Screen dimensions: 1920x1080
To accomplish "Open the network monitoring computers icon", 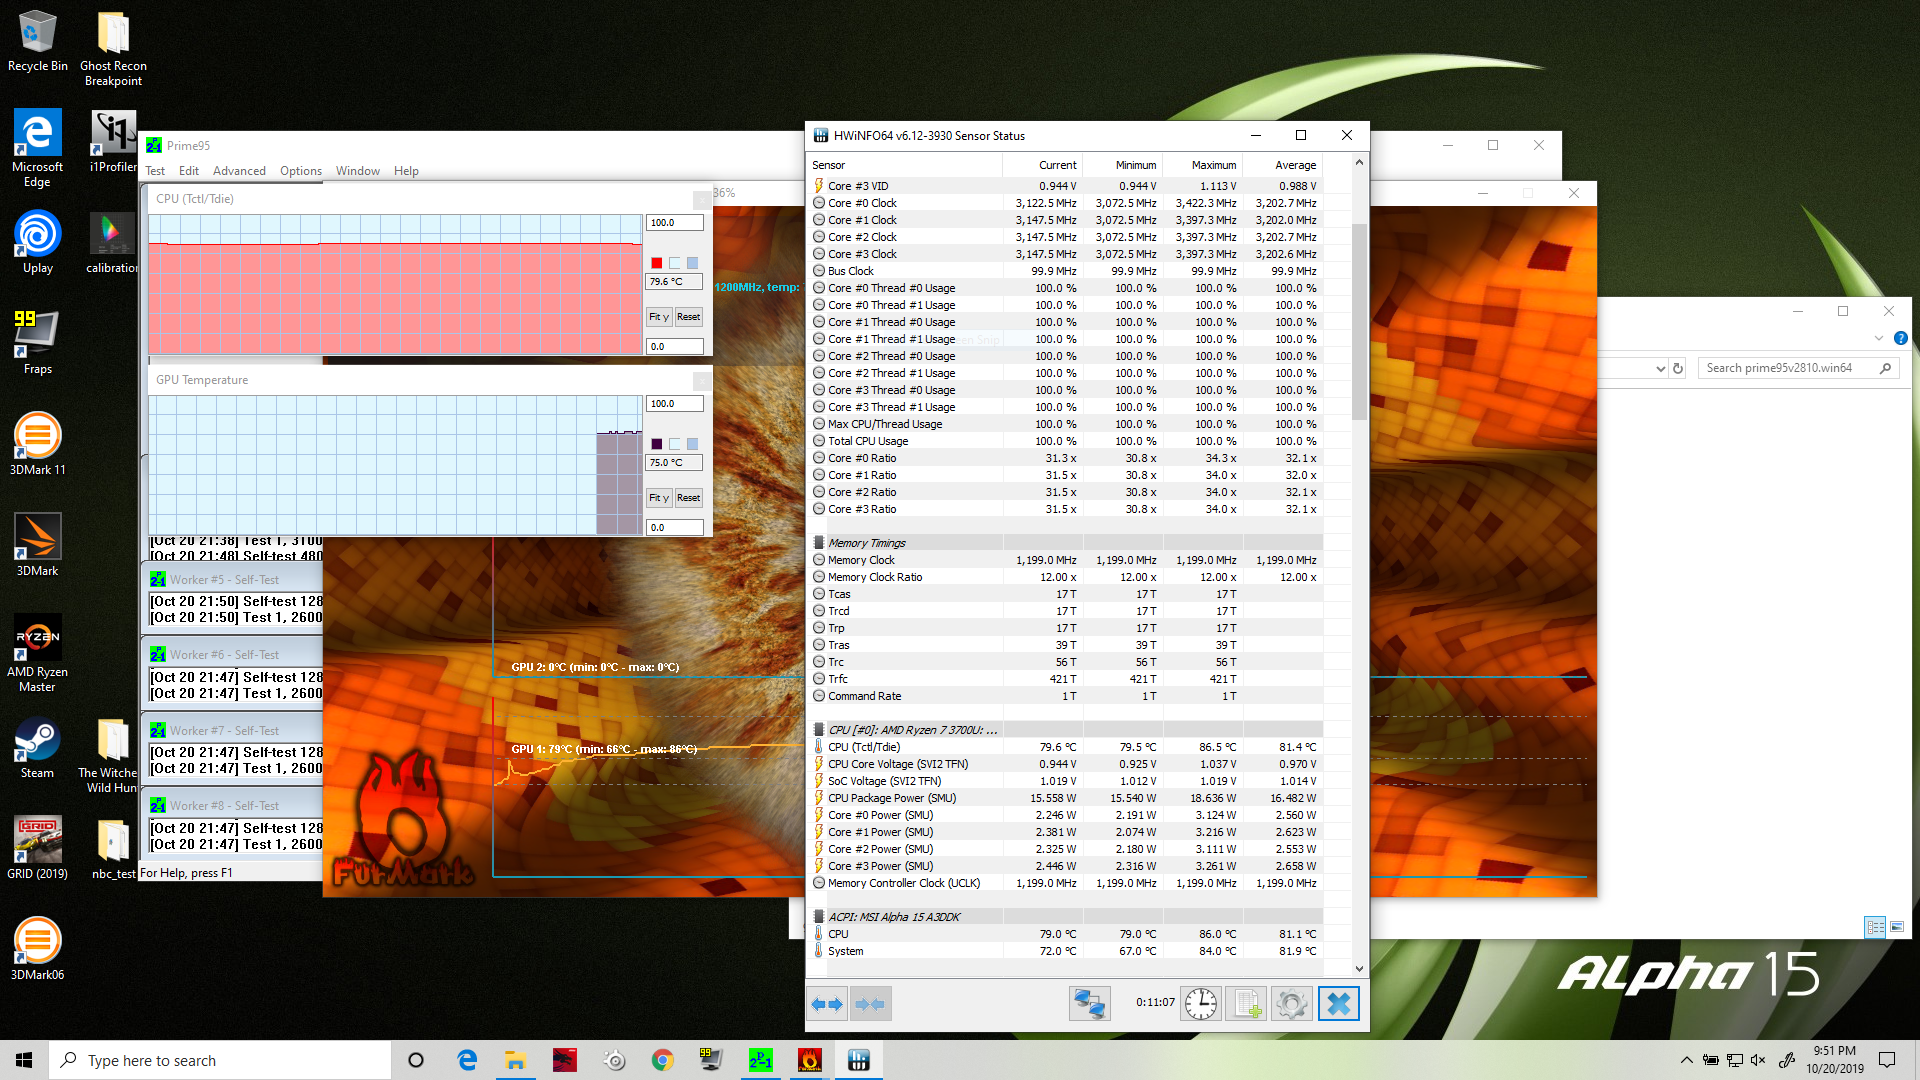I will [x=1089, y=1004].
